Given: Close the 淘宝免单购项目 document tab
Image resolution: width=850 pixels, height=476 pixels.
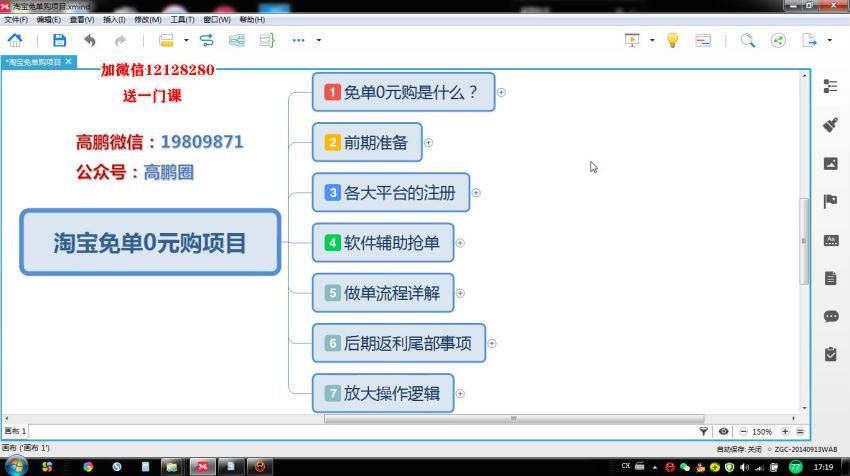Looking at the screenshot, I should 68,62.
